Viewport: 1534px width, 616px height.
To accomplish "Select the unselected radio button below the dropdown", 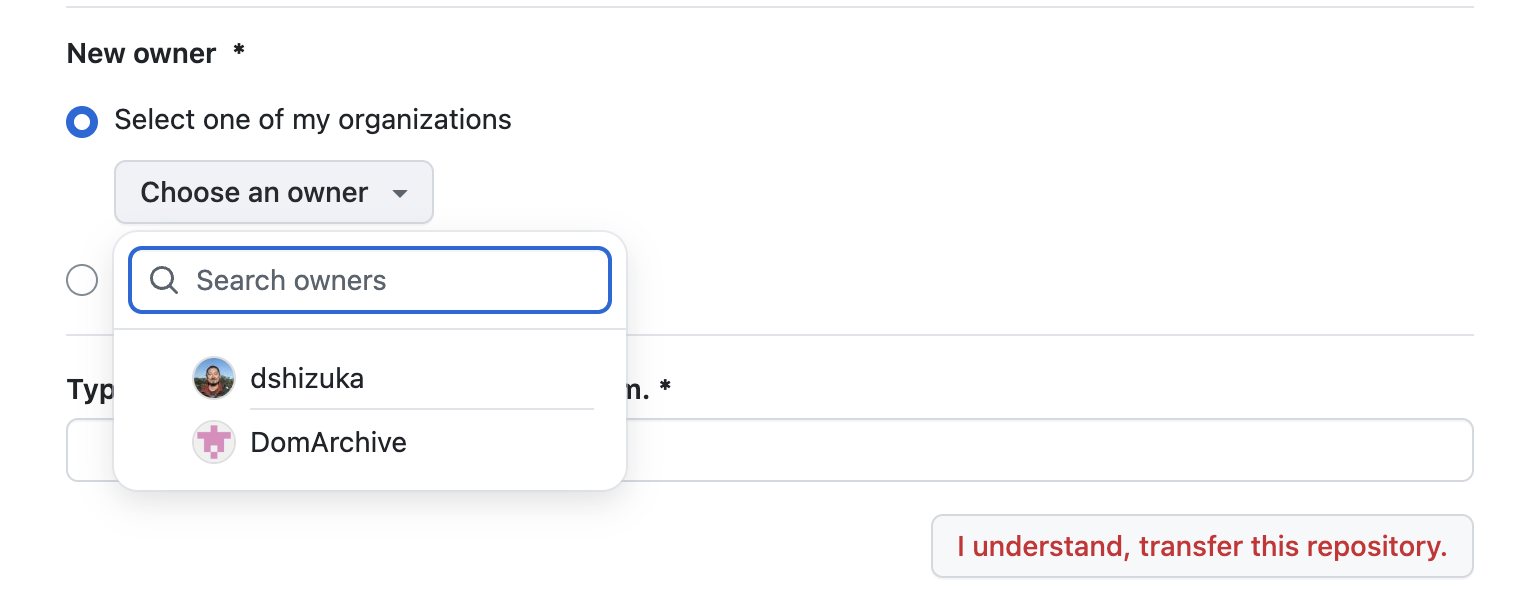I will pos(82,280).
